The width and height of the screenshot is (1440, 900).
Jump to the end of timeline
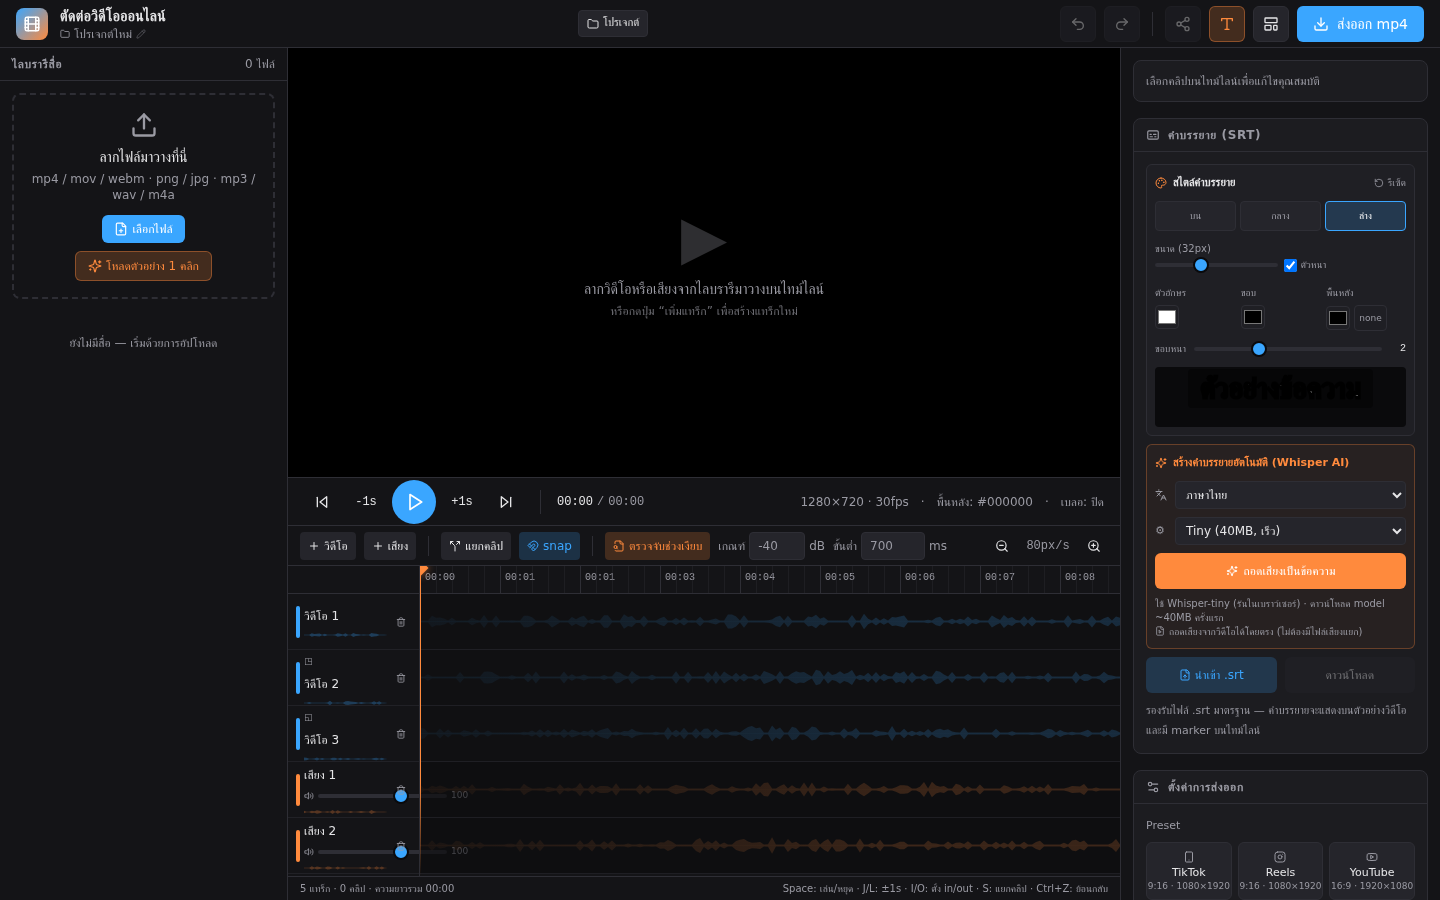click(x=506, y=502)
